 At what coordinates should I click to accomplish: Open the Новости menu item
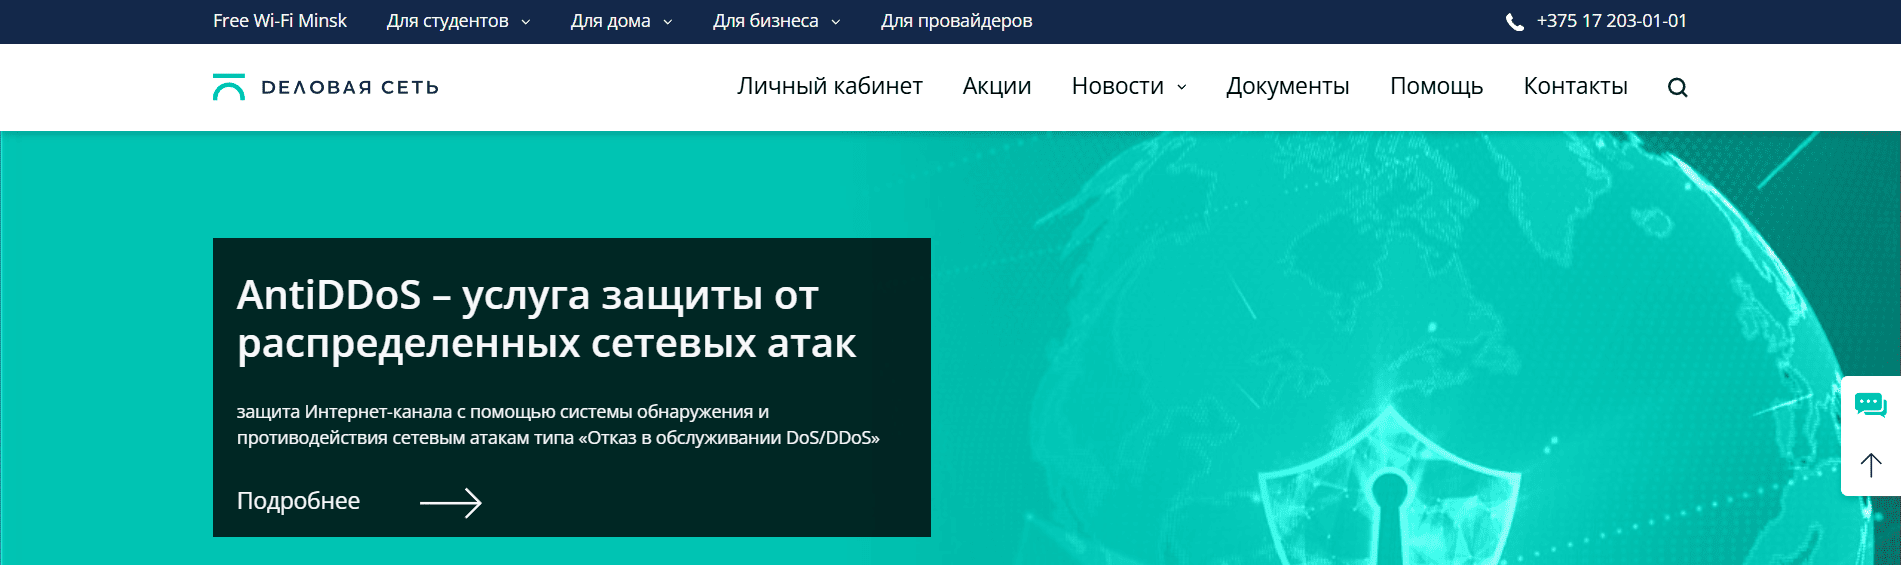click(1118, 86)
